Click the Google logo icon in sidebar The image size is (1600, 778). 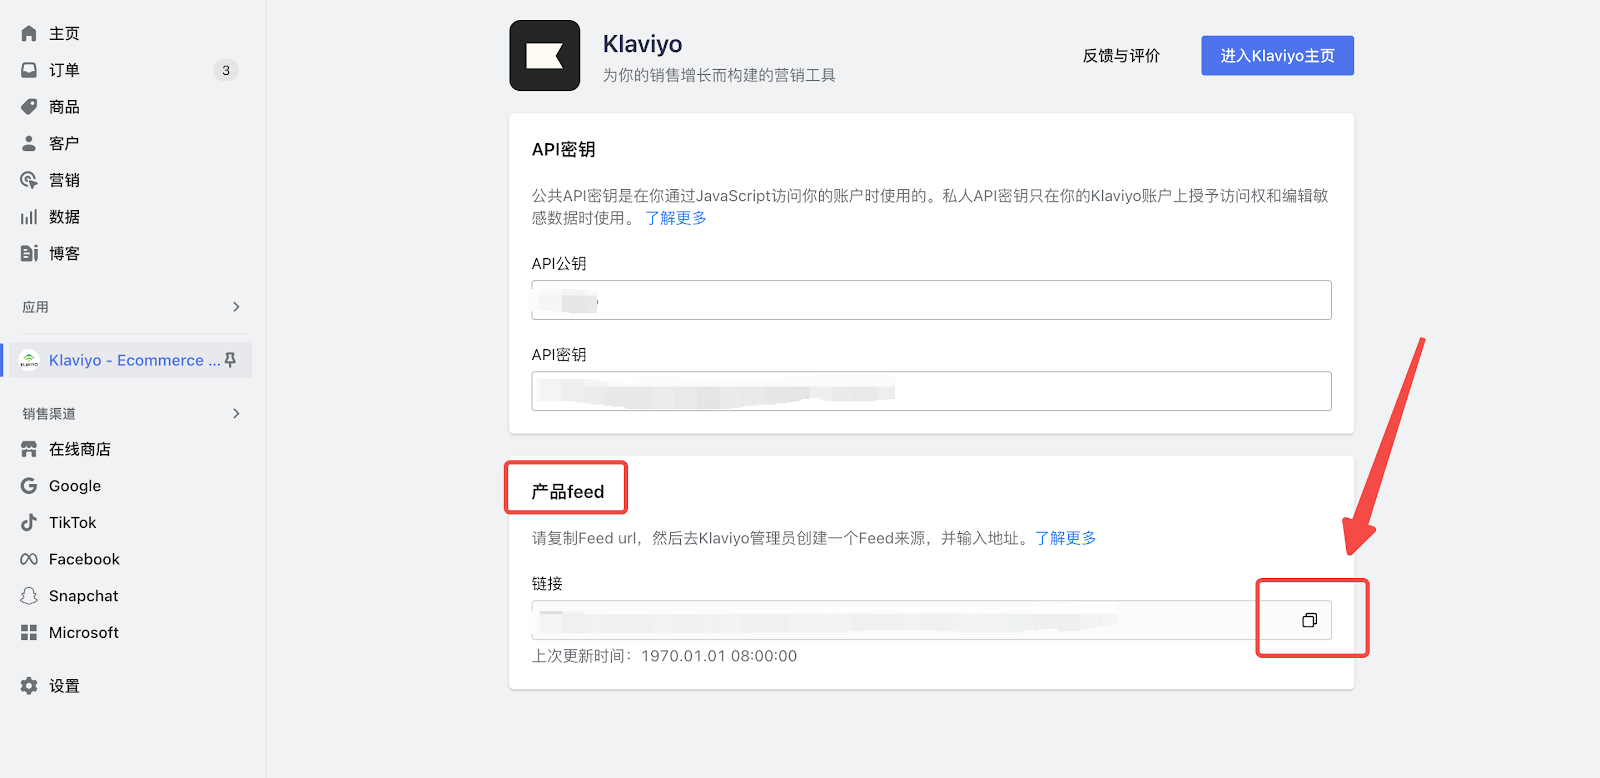pyautogui.click(x=29, y=486)
